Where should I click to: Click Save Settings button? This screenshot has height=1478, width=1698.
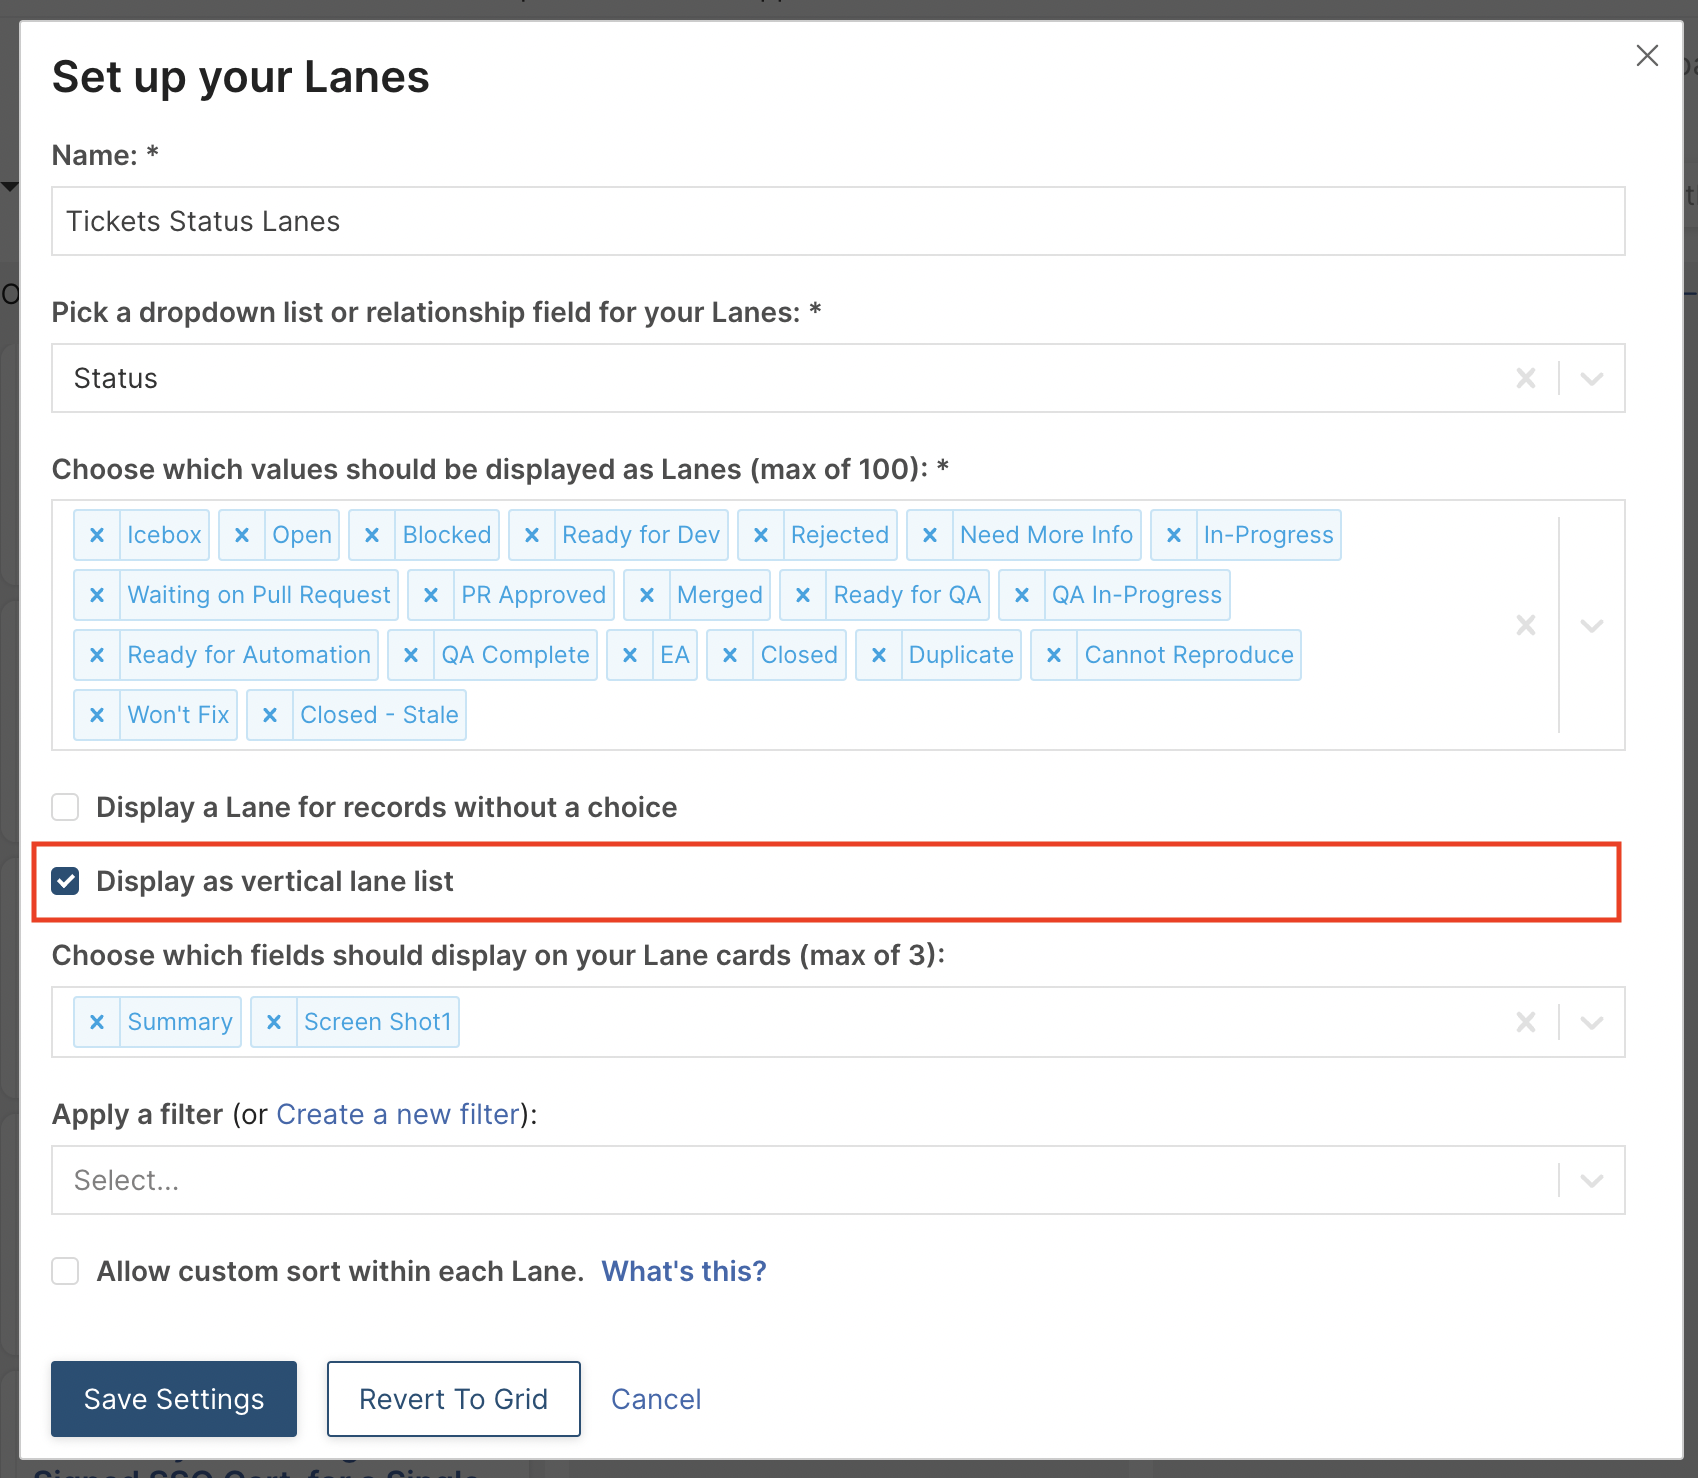pos(174,1399)
